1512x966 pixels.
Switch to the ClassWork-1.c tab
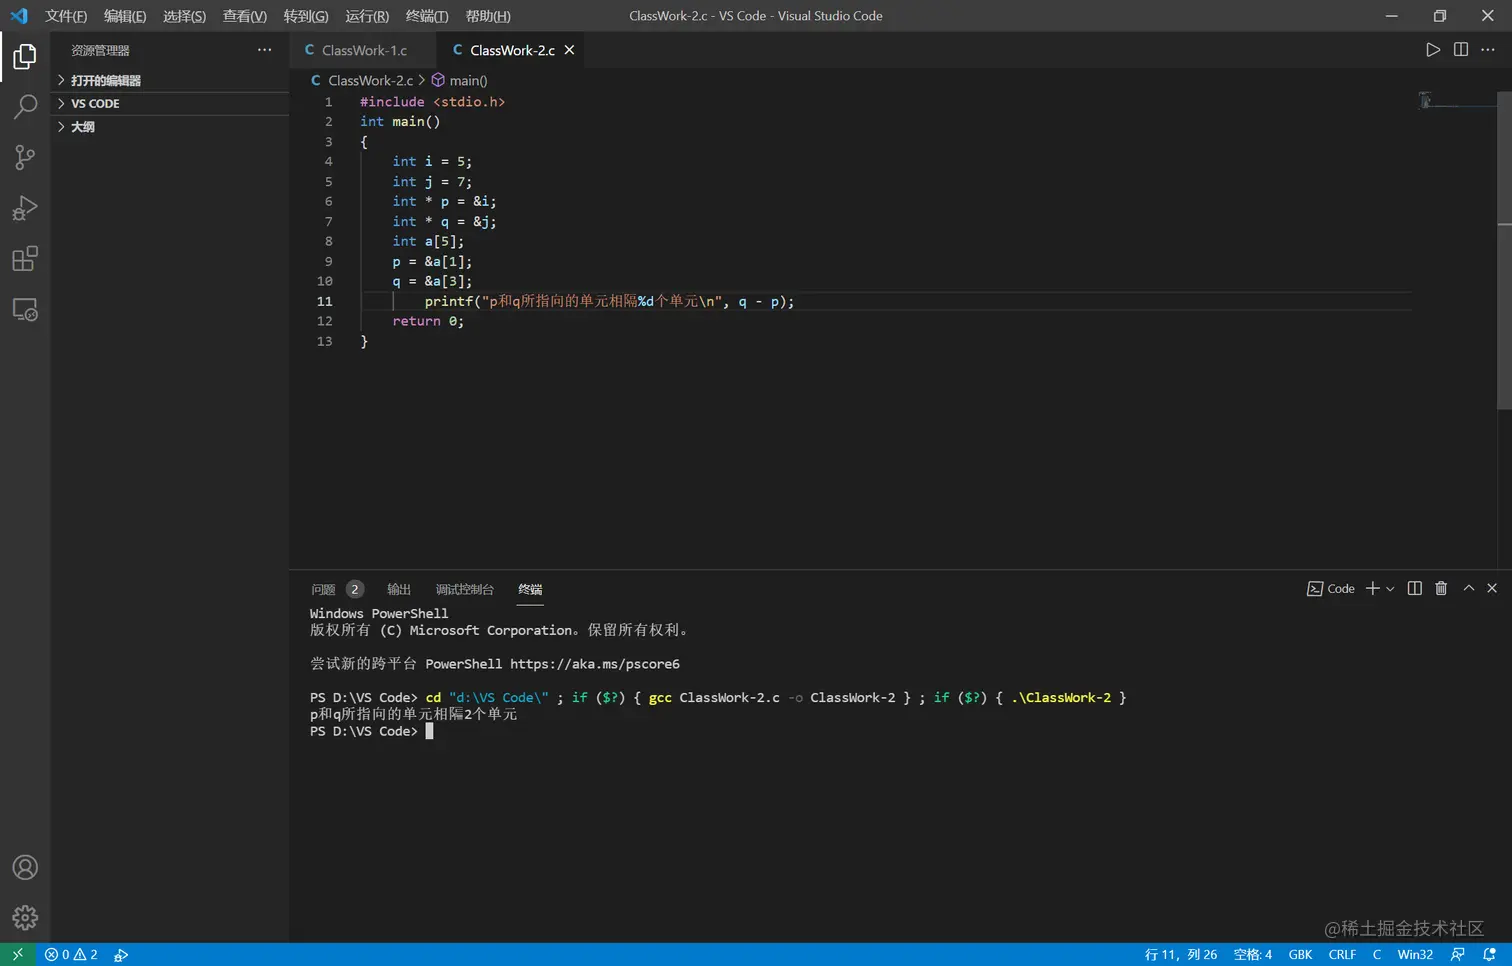coord(363,50)
